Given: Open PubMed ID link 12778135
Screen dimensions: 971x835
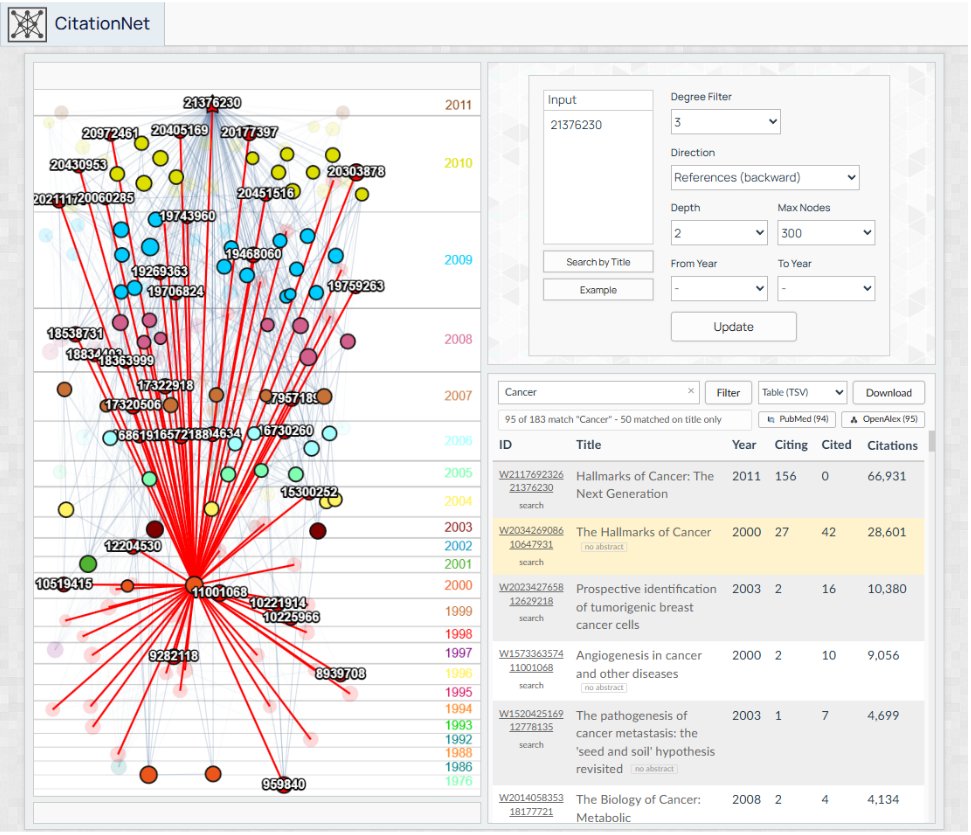Looking at the screenshot, I should click(531, 727).
